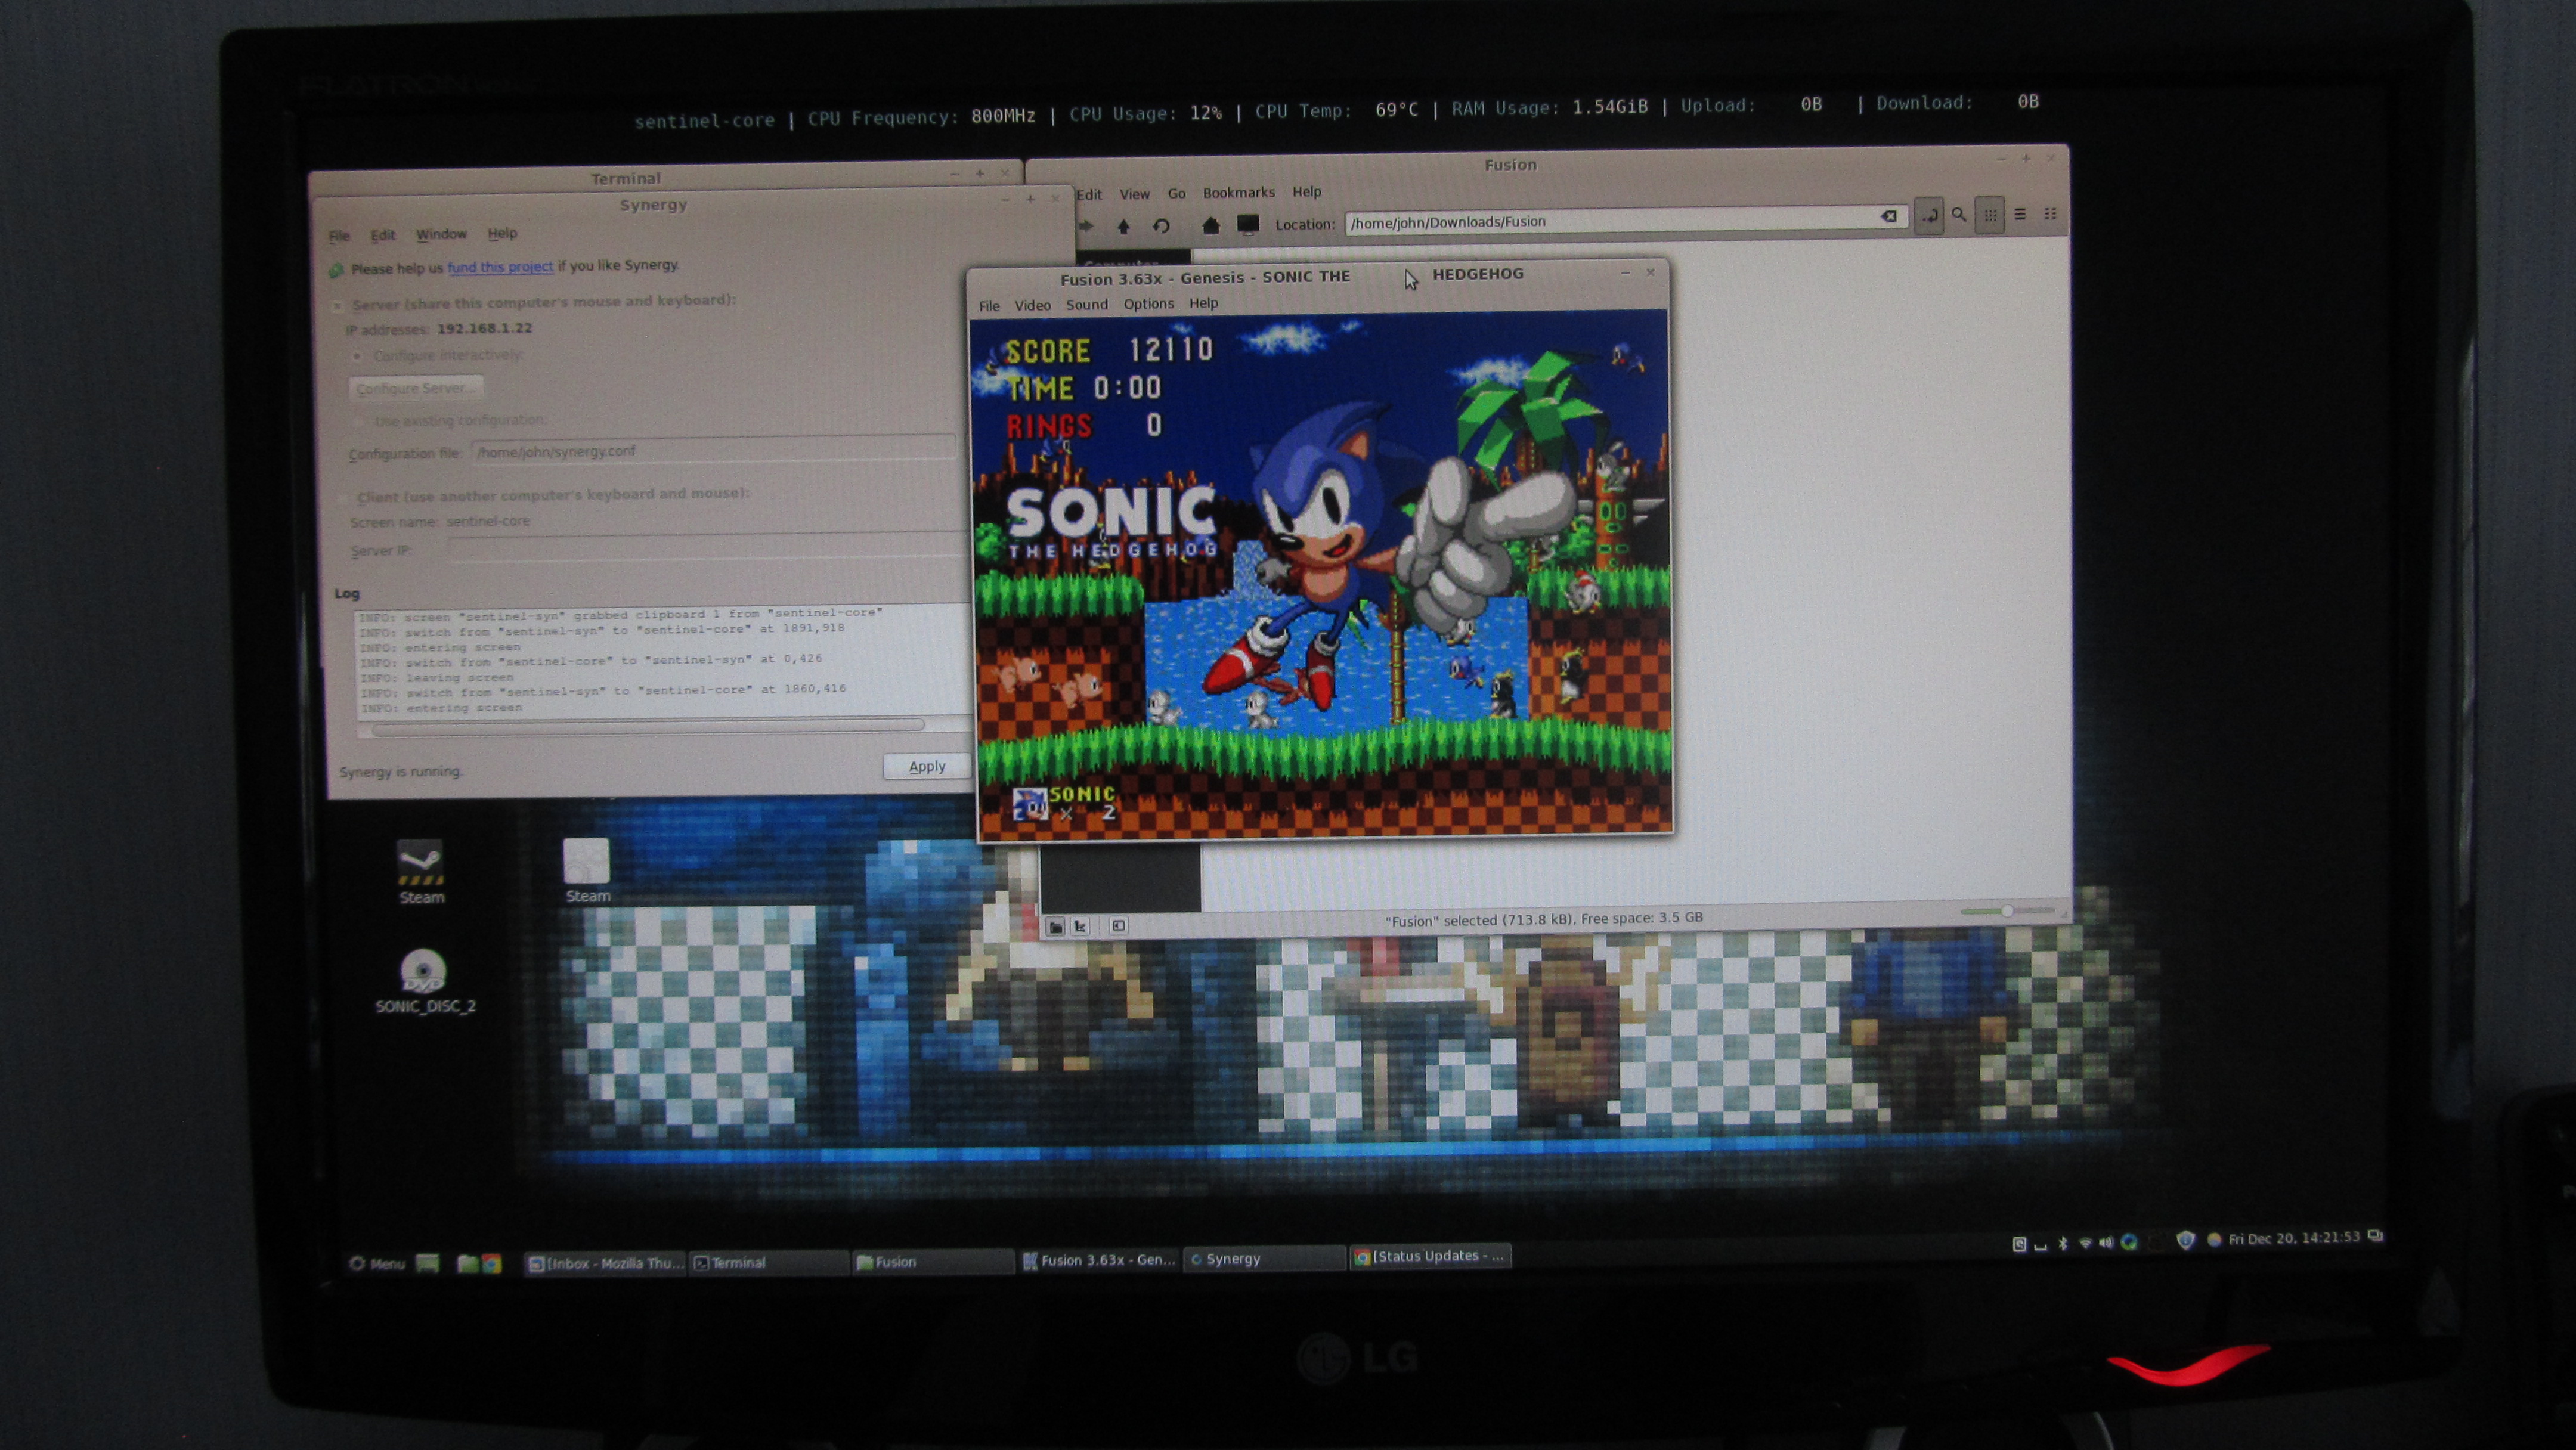The height and width of the screenshot is (1450, 2576).
Task: Click the Bluetooth tray icon
Action: coord(2062,1243)
